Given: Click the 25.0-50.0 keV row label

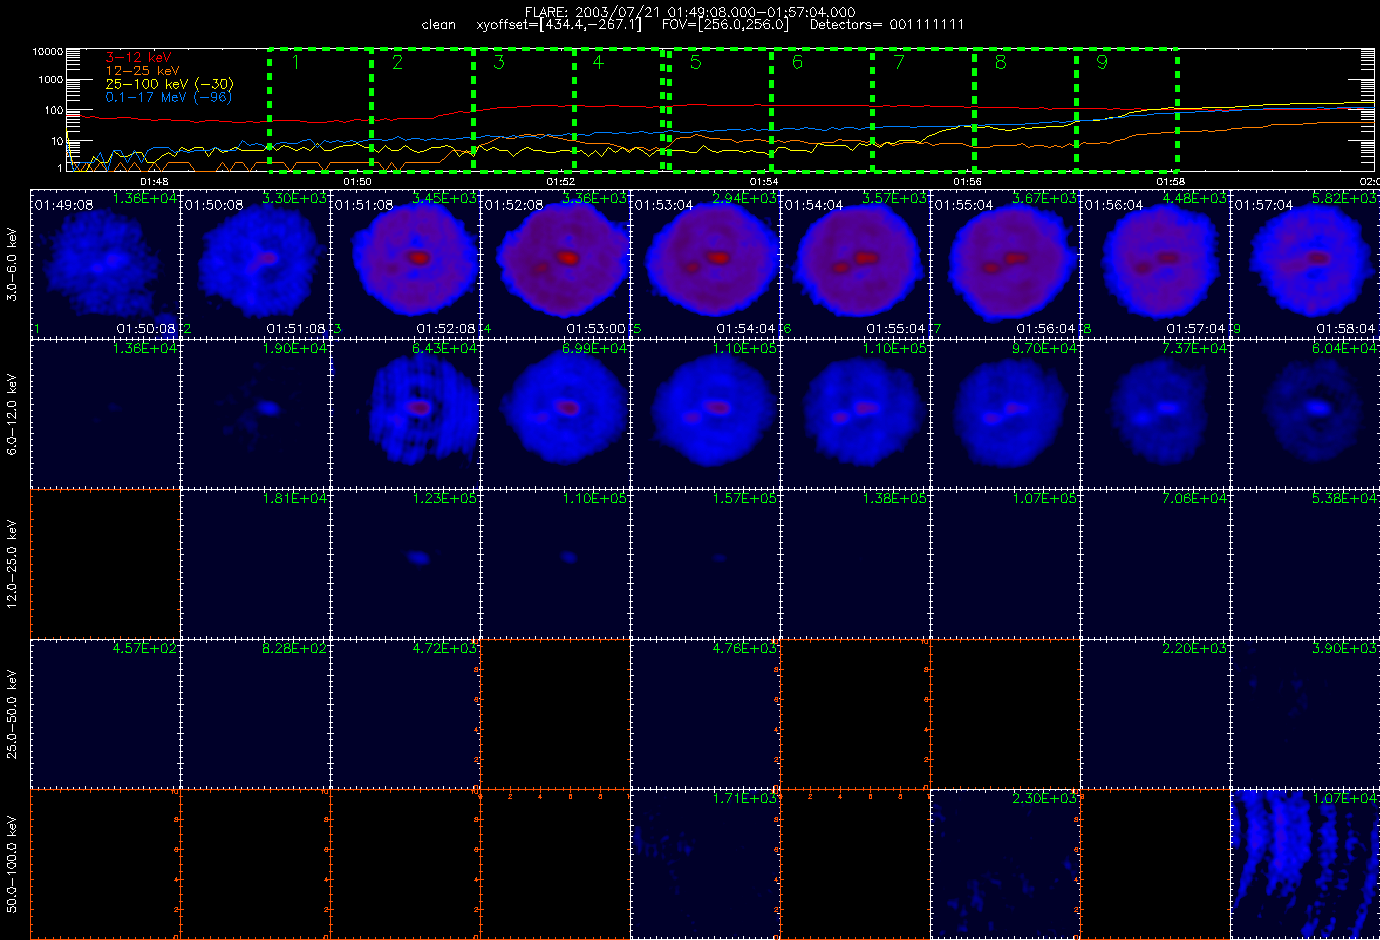Looking at the screenshot, I should pyautogui.click(x=12, y=714).
